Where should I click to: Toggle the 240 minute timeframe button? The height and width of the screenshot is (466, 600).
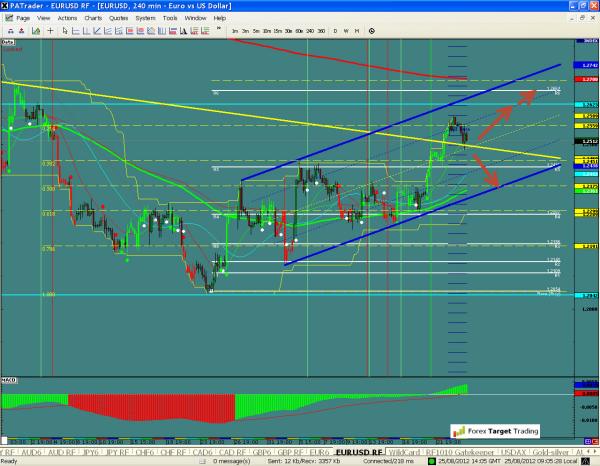[x=309, y=32]
